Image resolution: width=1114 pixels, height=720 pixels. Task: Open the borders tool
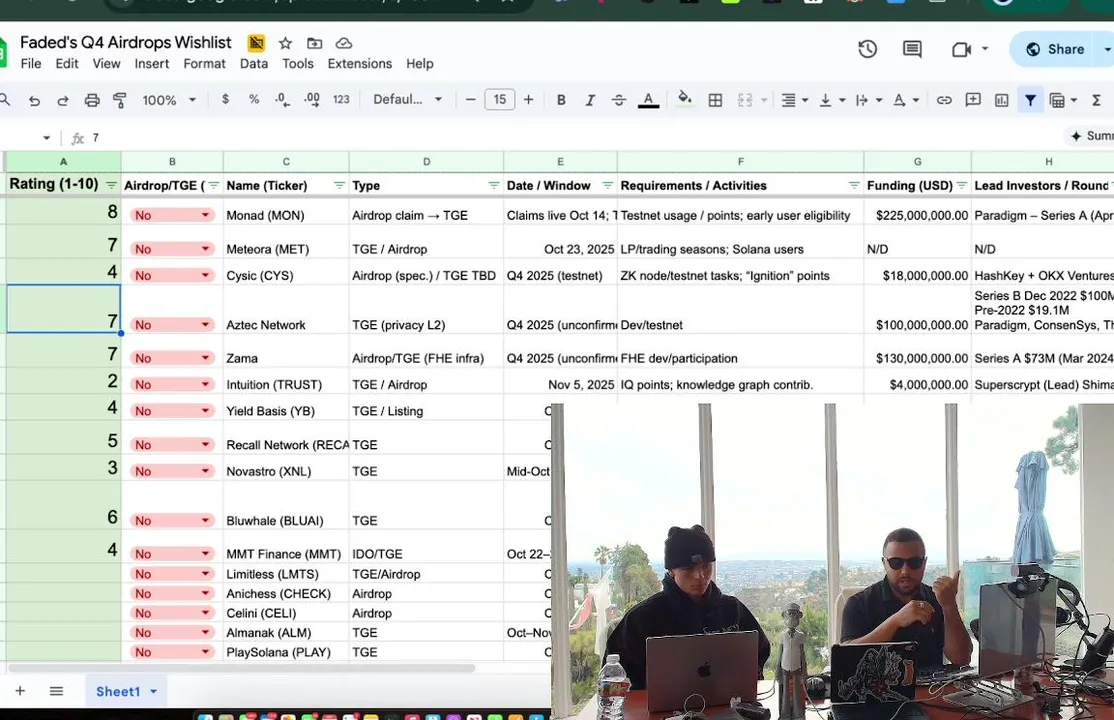click(715, 100)
